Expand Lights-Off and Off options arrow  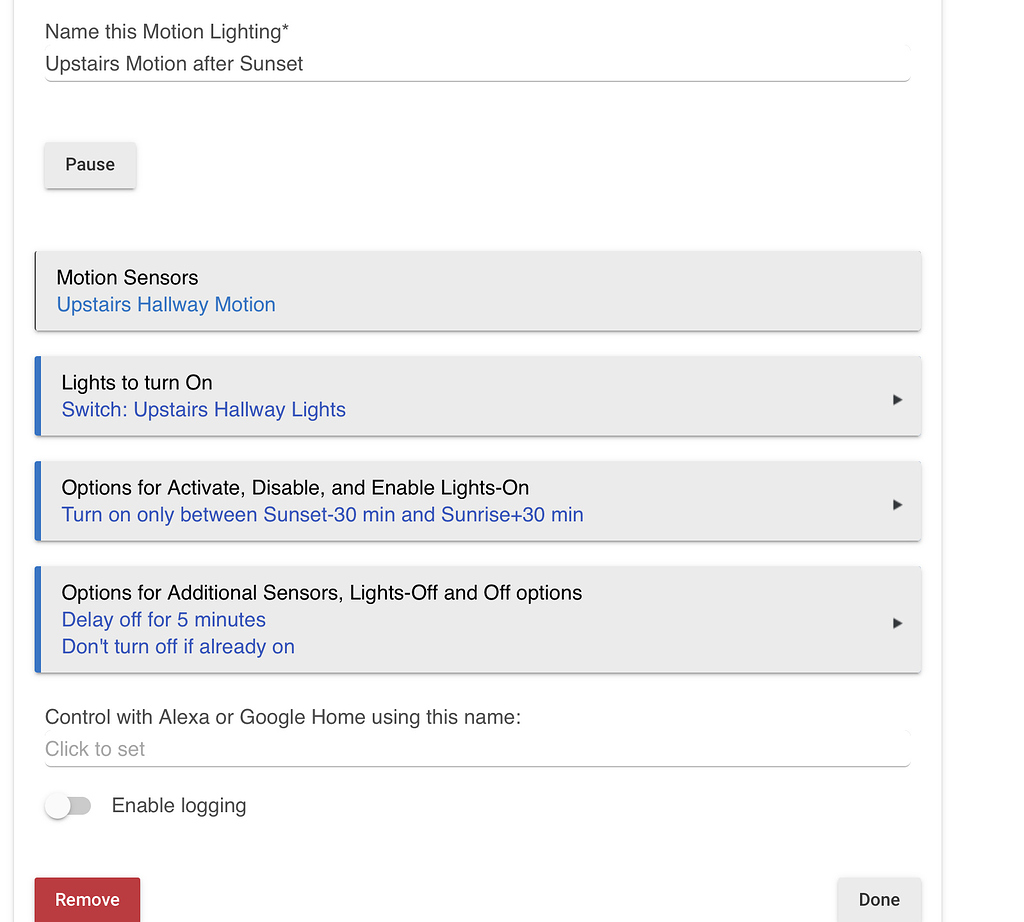click(897, 623)
